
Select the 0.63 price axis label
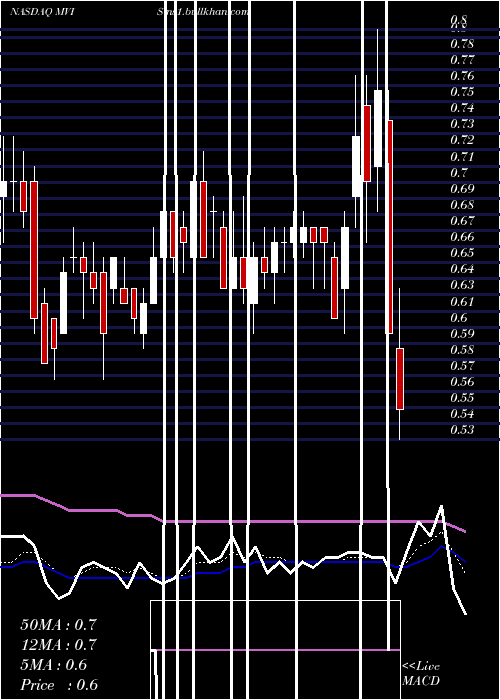click(x=462, y=285)
